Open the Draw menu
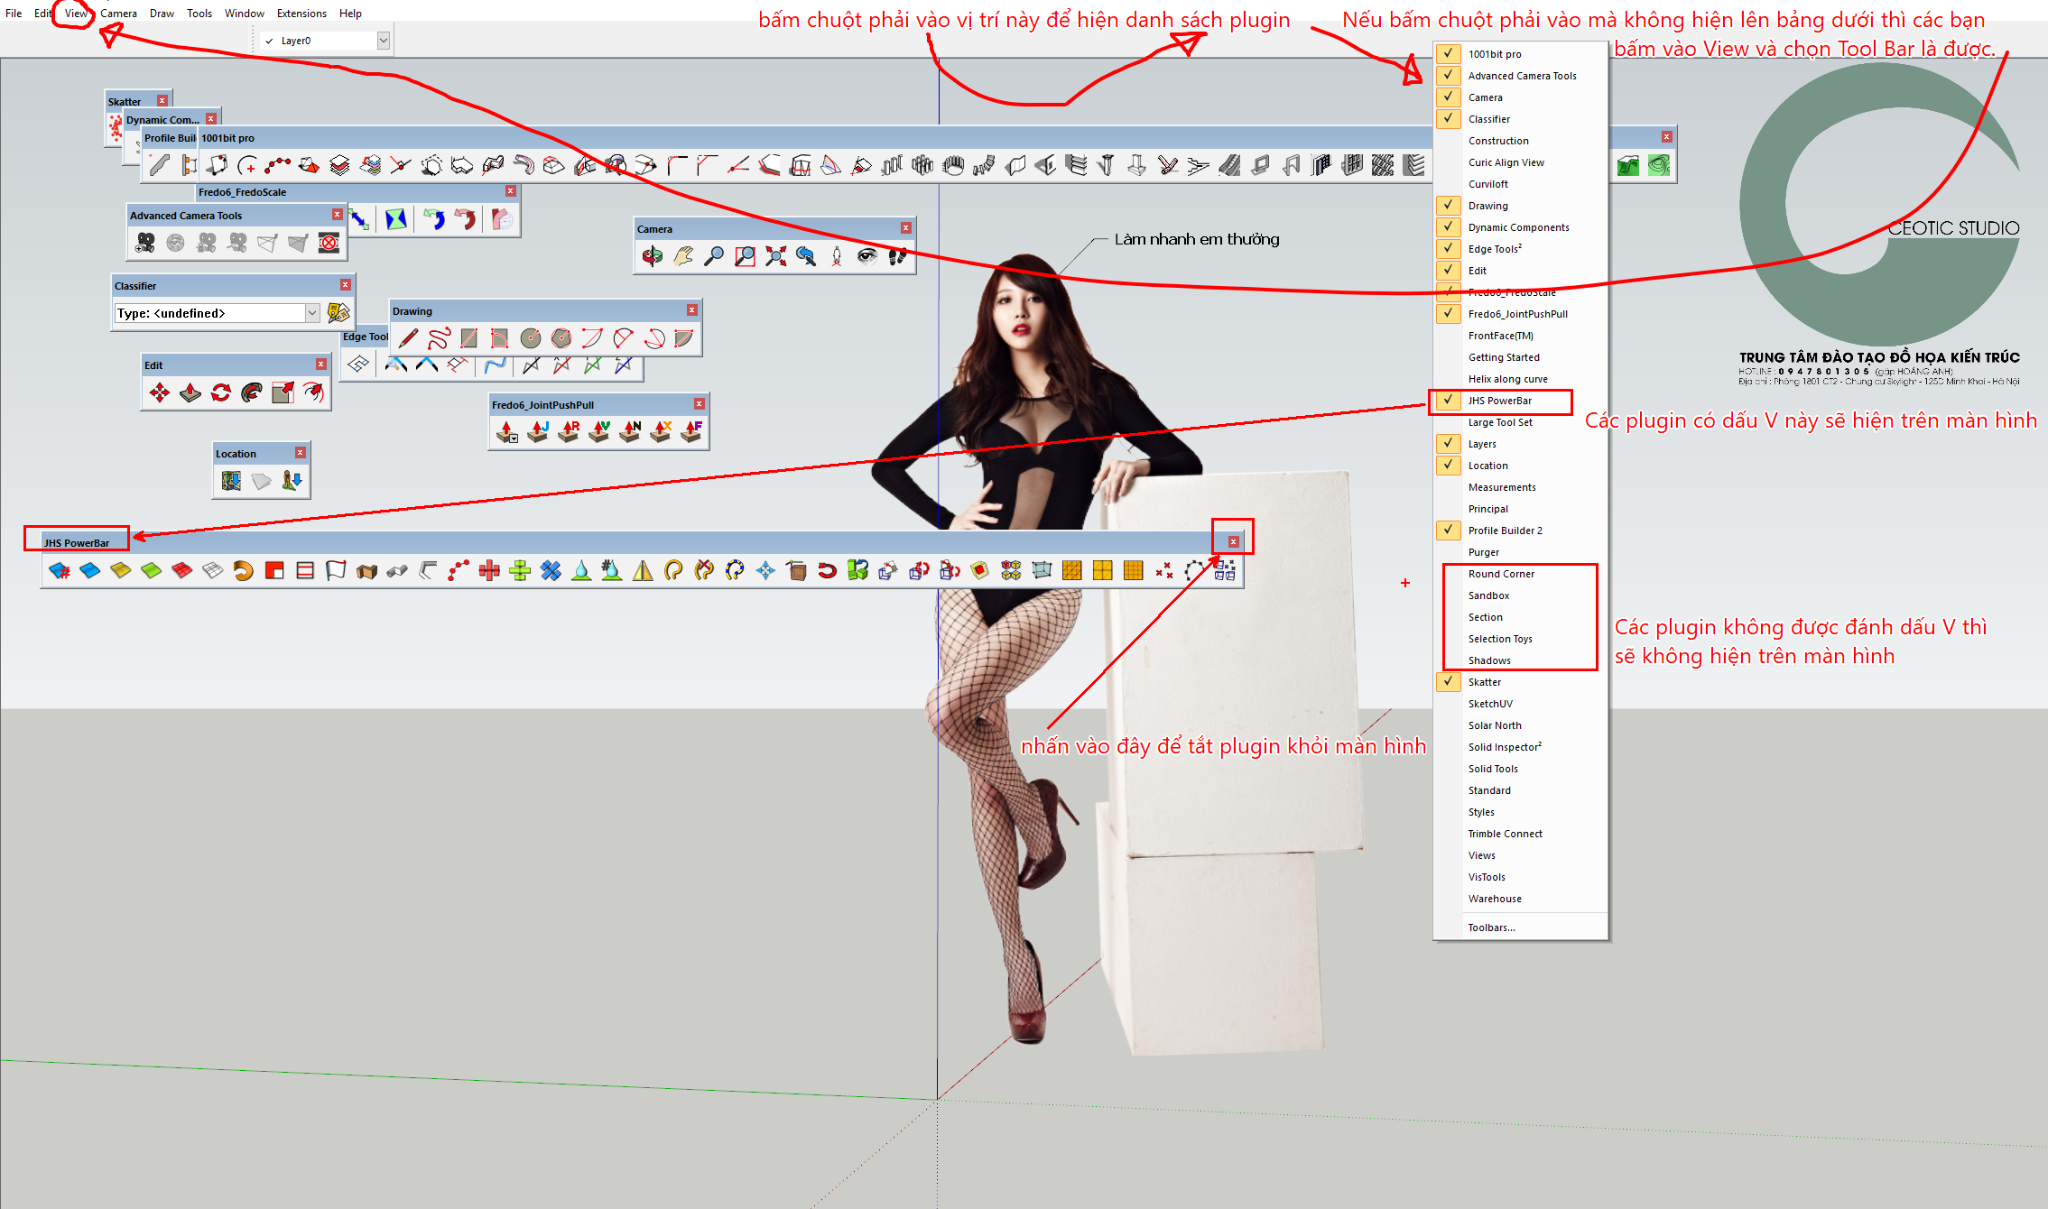The image size is (2048, 1209). pyautogui.click(x=162, y=13)
